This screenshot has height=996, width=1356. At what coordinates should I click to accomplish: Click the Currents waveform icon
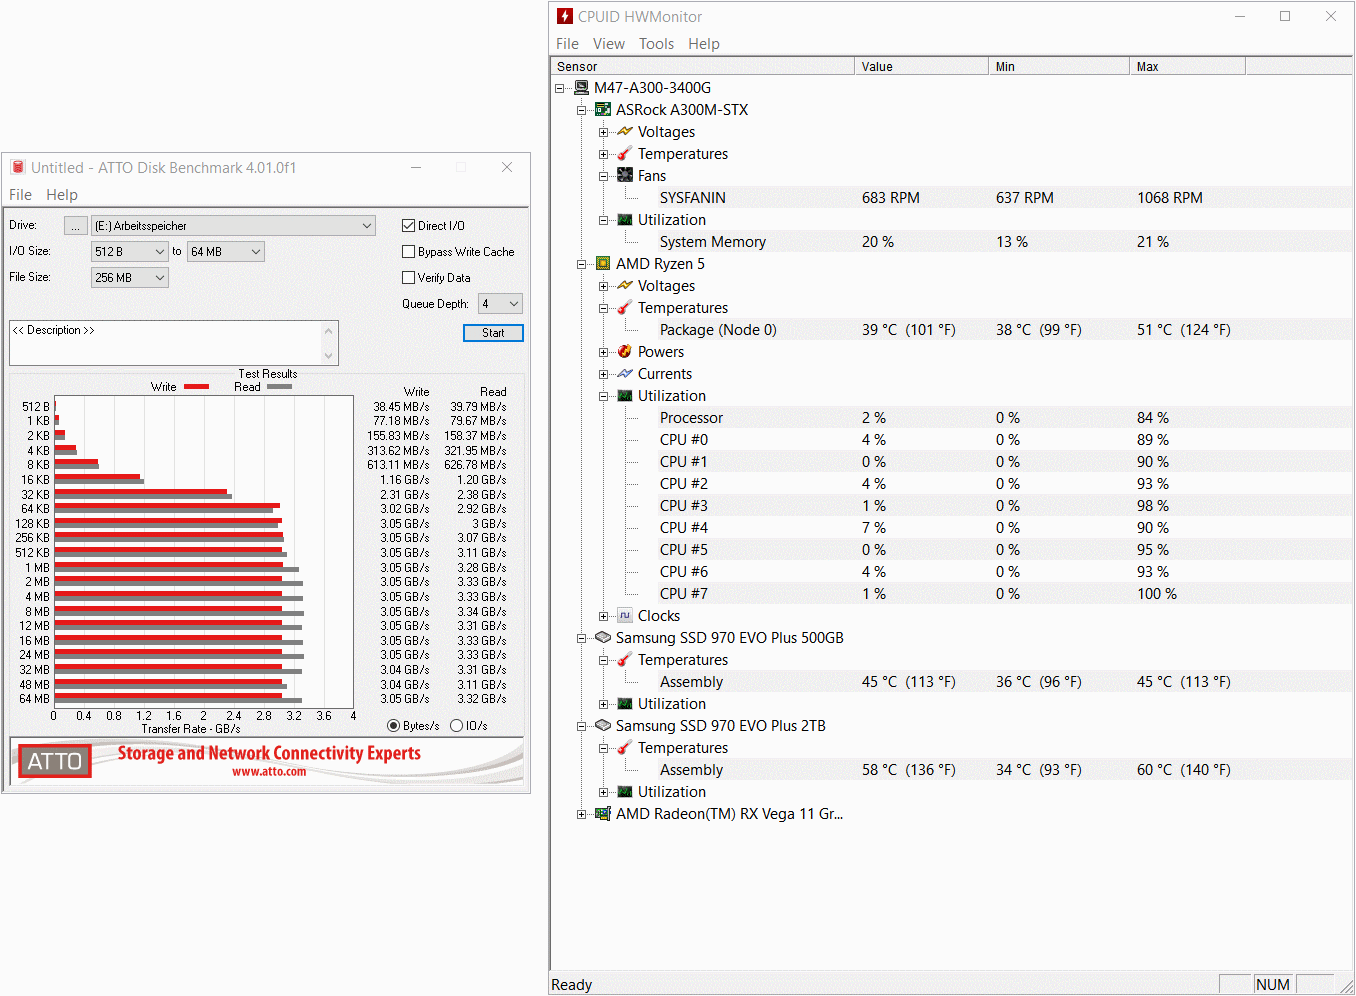625,374
